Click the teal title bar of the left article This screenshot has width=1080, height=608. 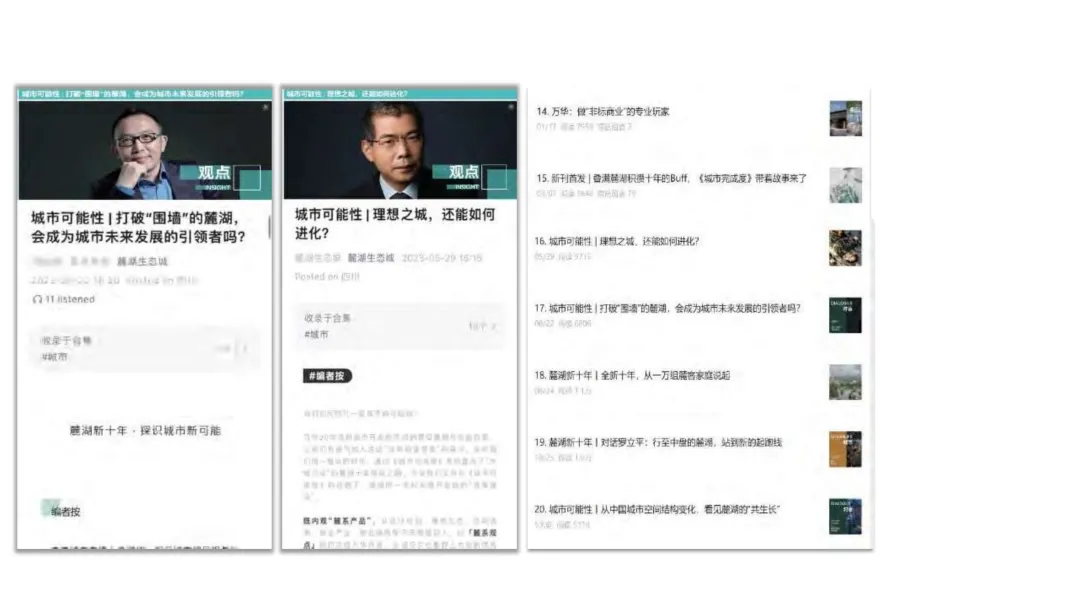(x=145, y=94)
